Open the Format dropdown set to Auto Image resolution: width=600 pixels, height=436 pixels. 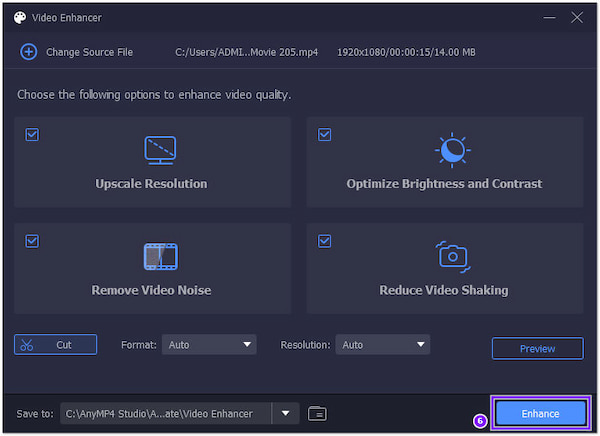[209, 345]
